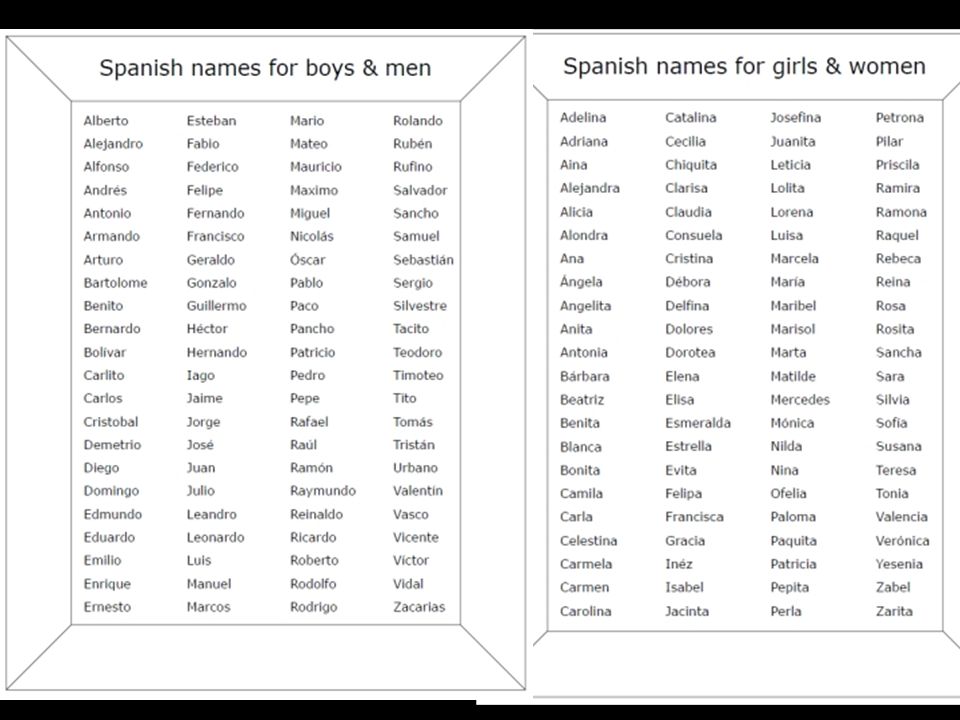Image resolution: width=960 pixels, height=720 pixels.
Task: Click the name Urbano
Action: point(416,468)
